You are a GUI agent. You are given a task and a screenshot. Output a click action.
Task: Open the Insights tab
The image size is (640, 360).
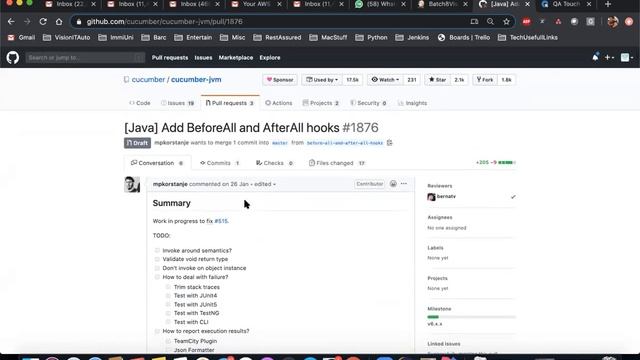(412, 103)
